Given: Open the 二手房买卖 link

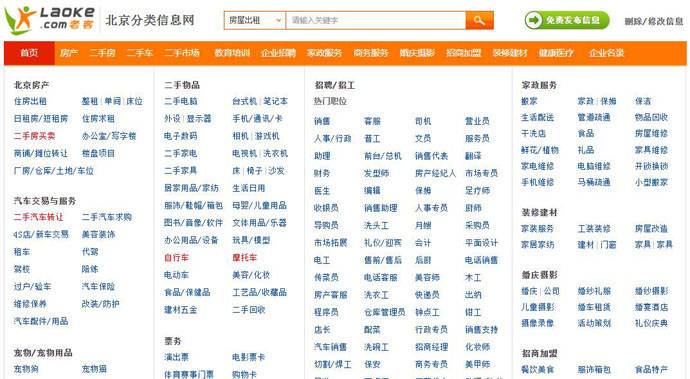Looking at the screenshot, I should pyautogui.click(x=34, y=136).
